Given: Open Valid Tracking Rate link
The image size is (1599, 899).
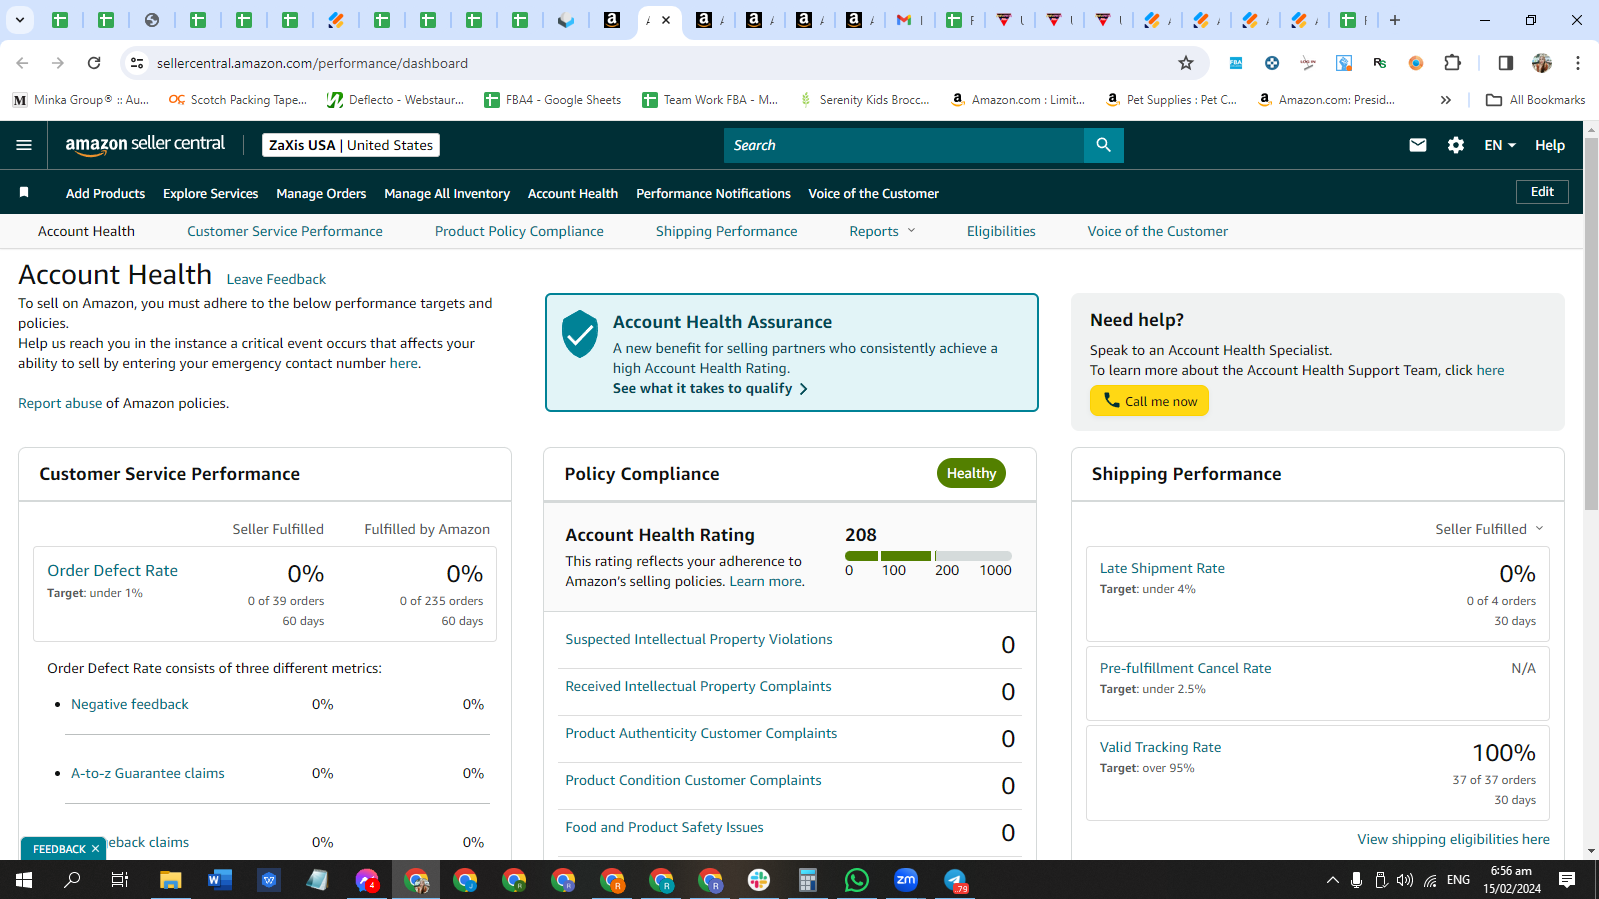Looking at the screenshot, I should pyautogui.click(x=1160, y=747).
